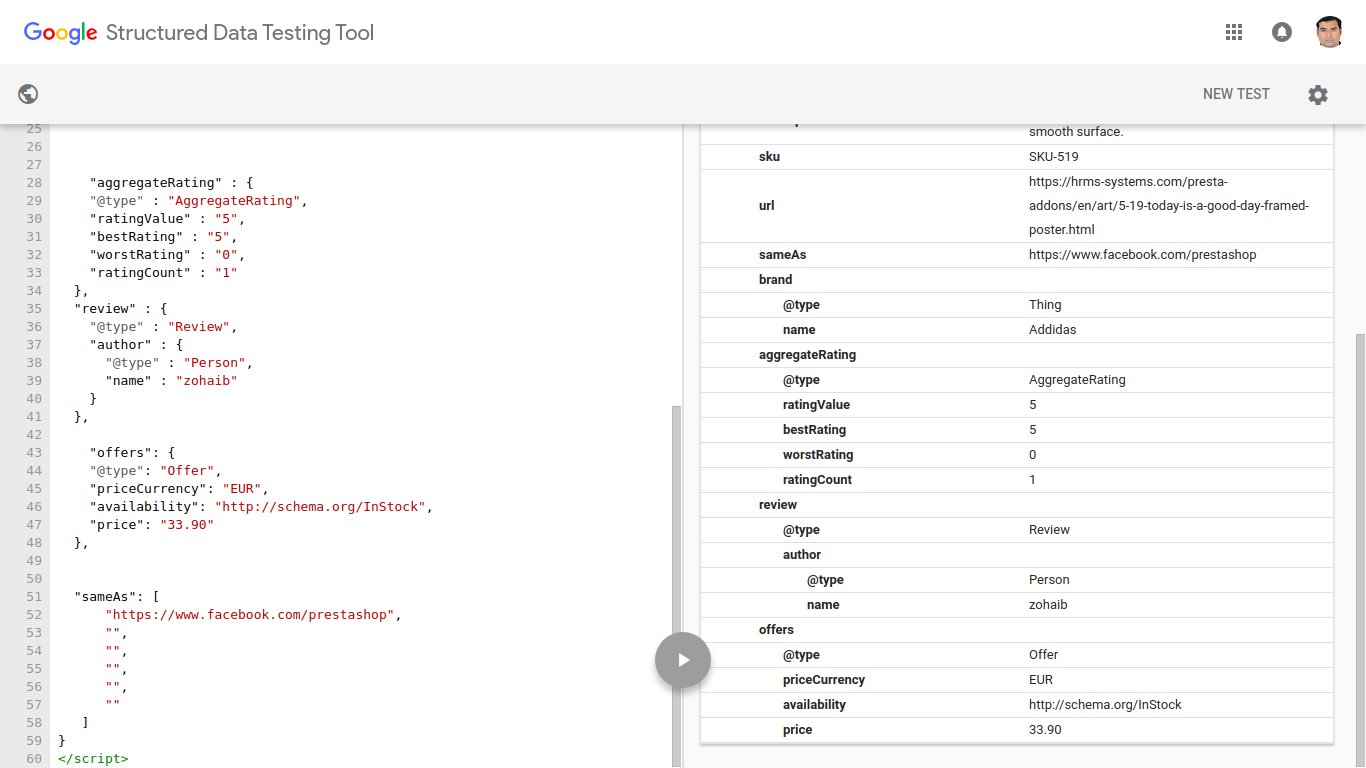The width and height of the screenshot is (1366, 768).
Task: Click the offers row in results
Action: [1016, 630]
